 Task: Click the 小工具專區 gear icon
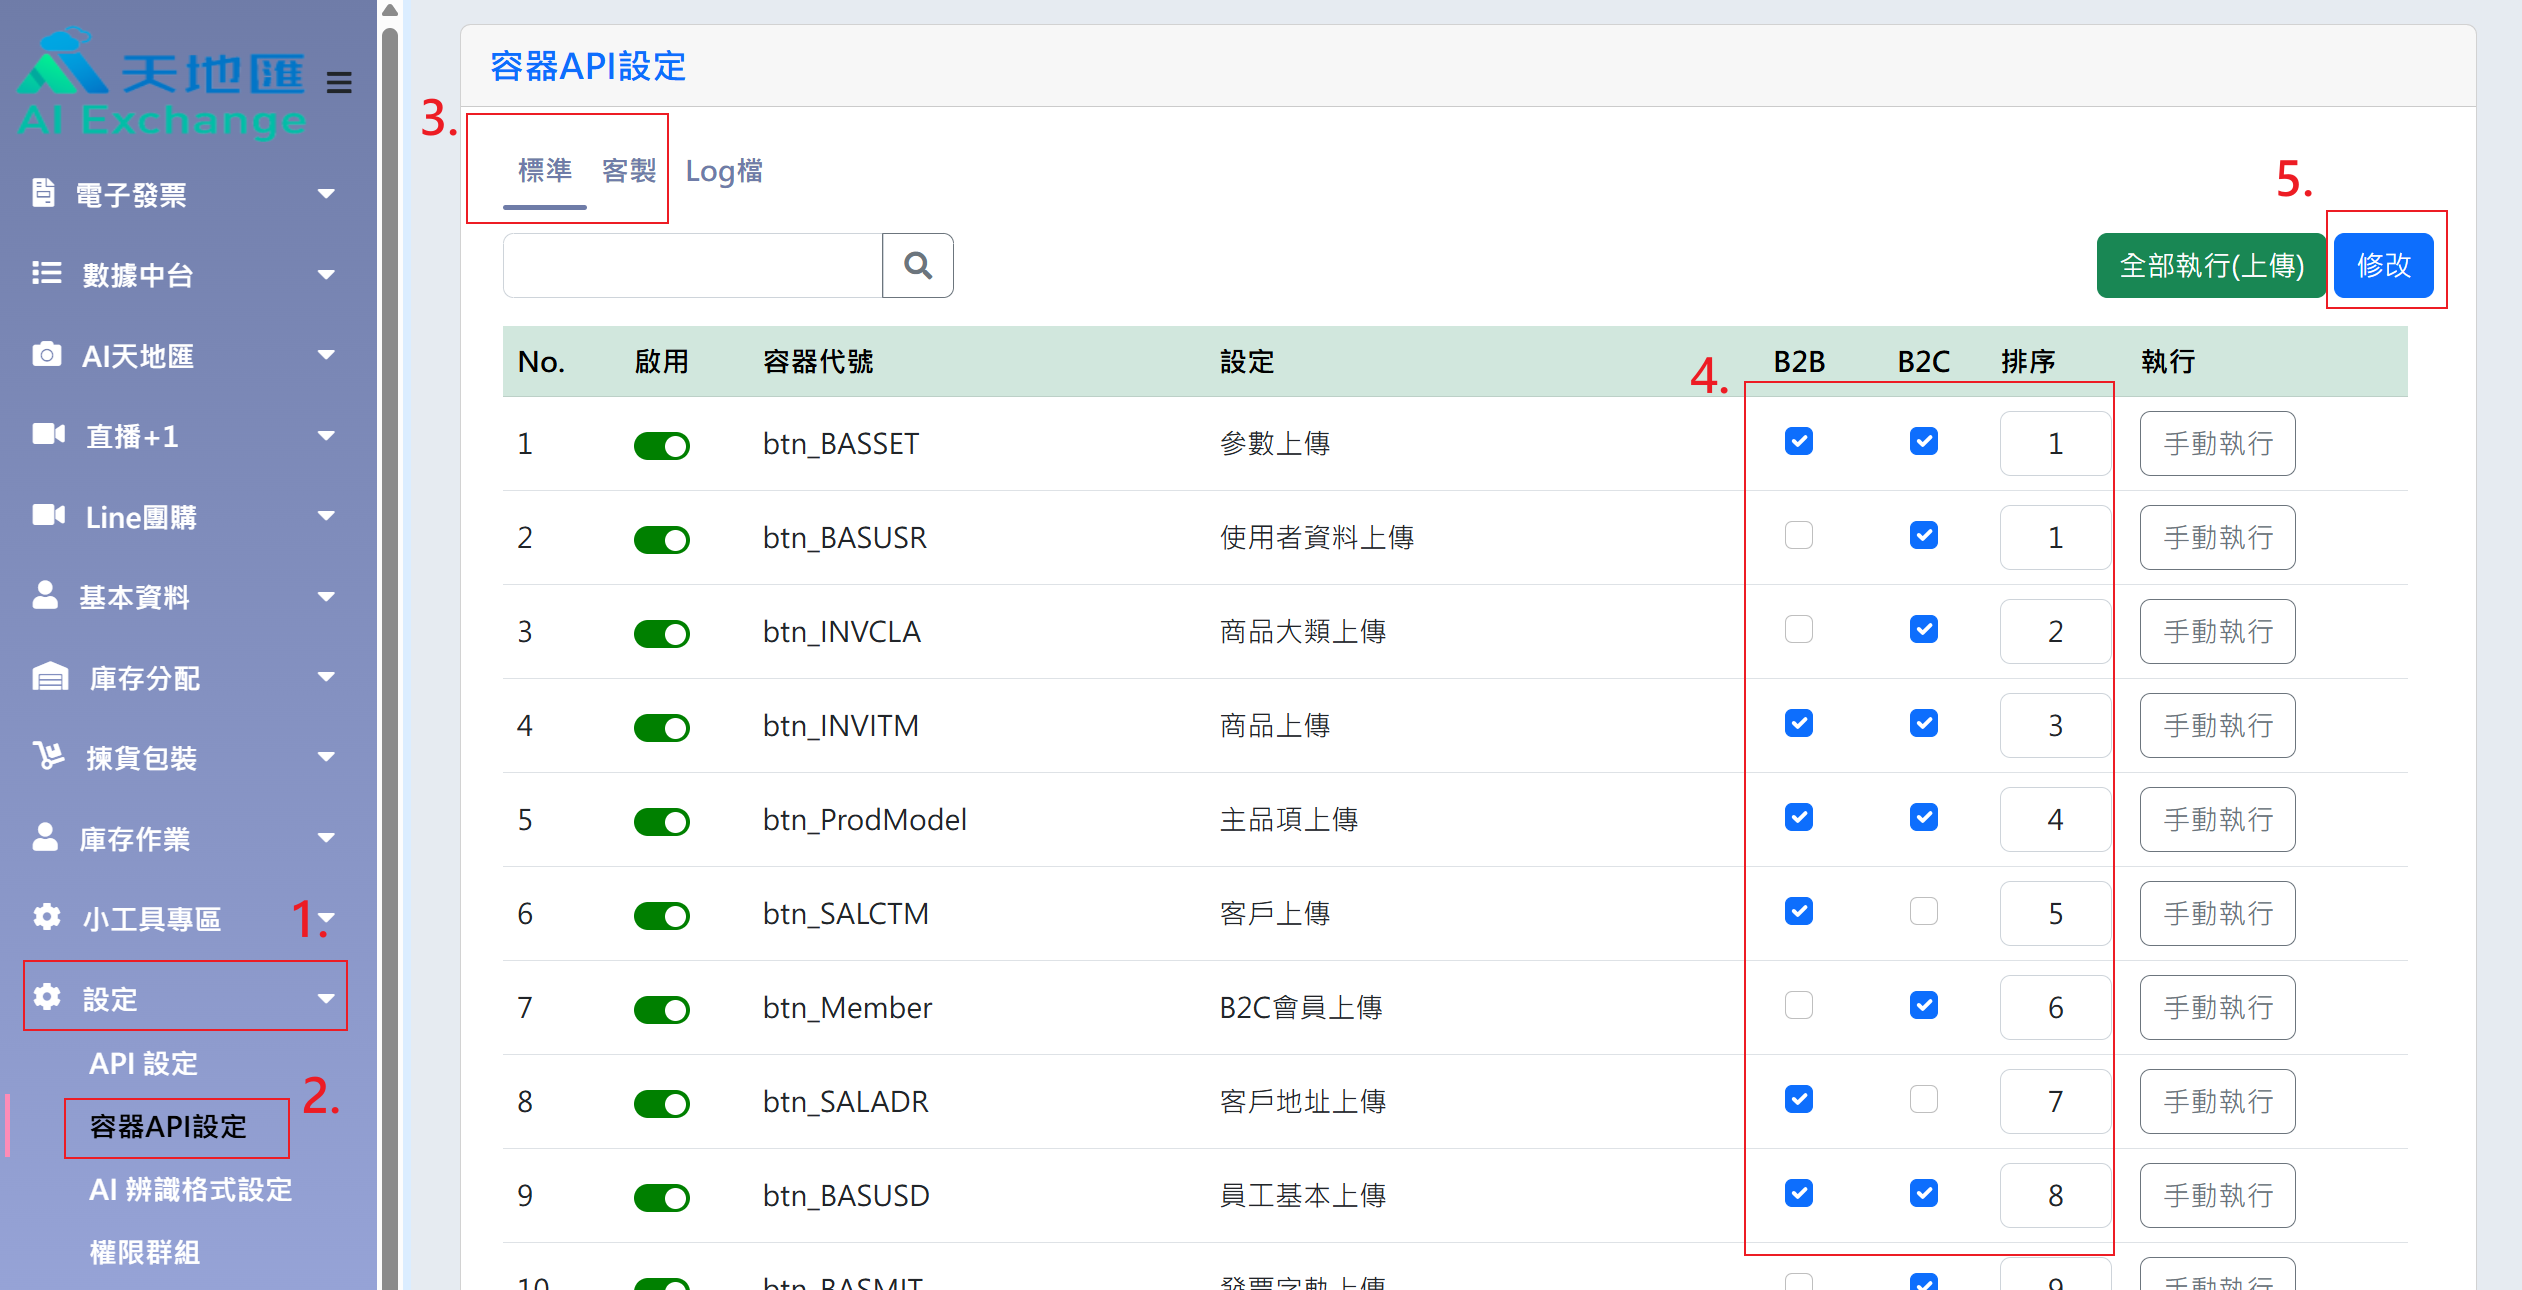click(x=46, y=916)
